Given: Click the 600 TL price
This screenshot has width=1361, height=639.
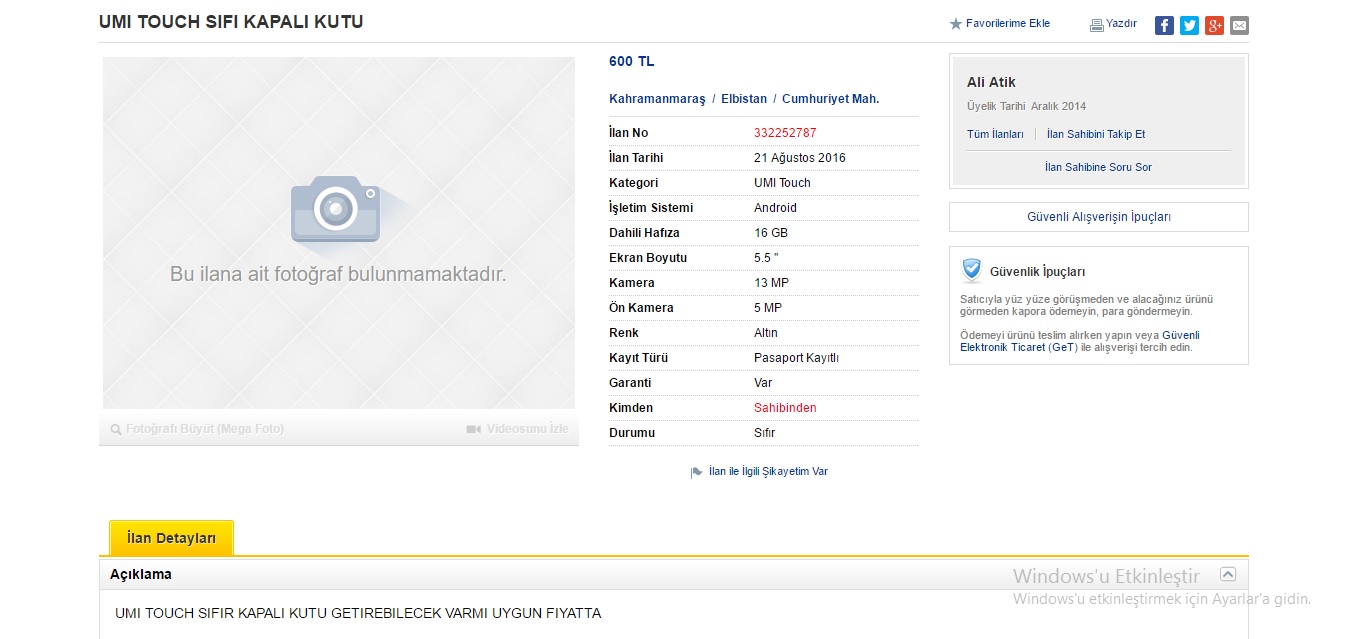Looking at the screenshot, I should tap(632, 62).
